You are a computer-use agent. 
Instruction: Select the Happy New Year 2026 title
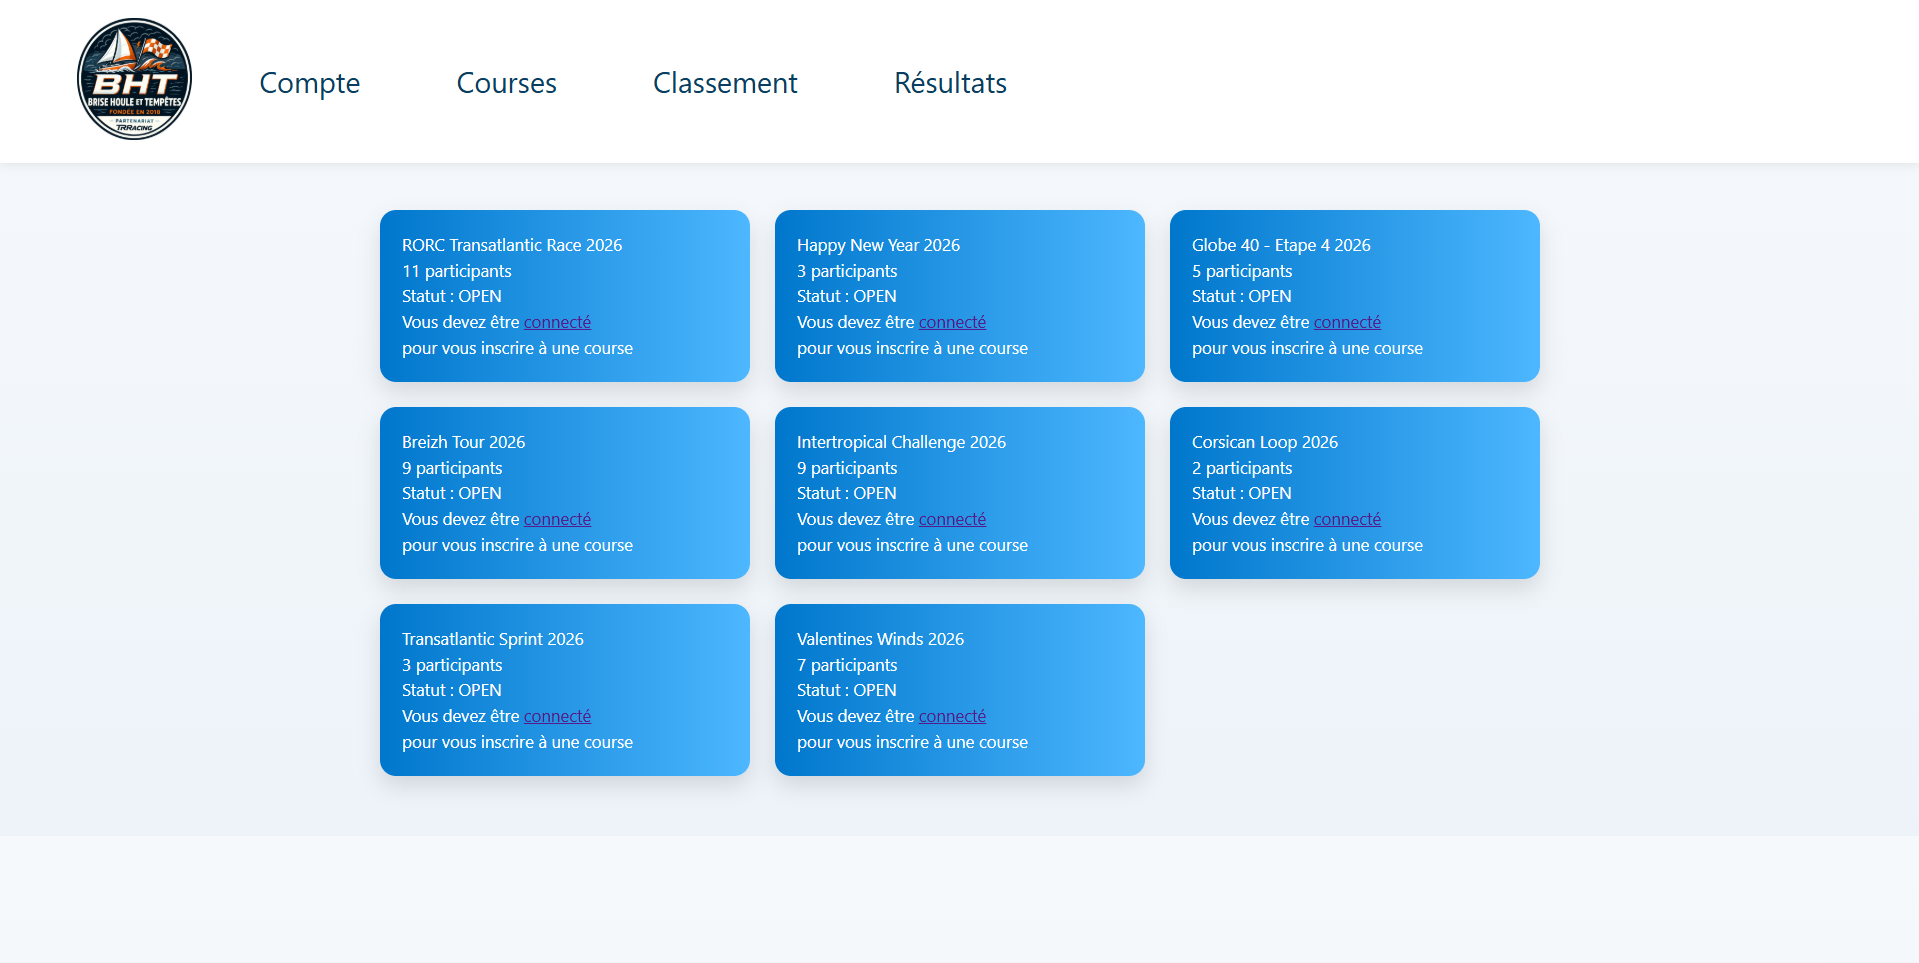coord(878,245)
